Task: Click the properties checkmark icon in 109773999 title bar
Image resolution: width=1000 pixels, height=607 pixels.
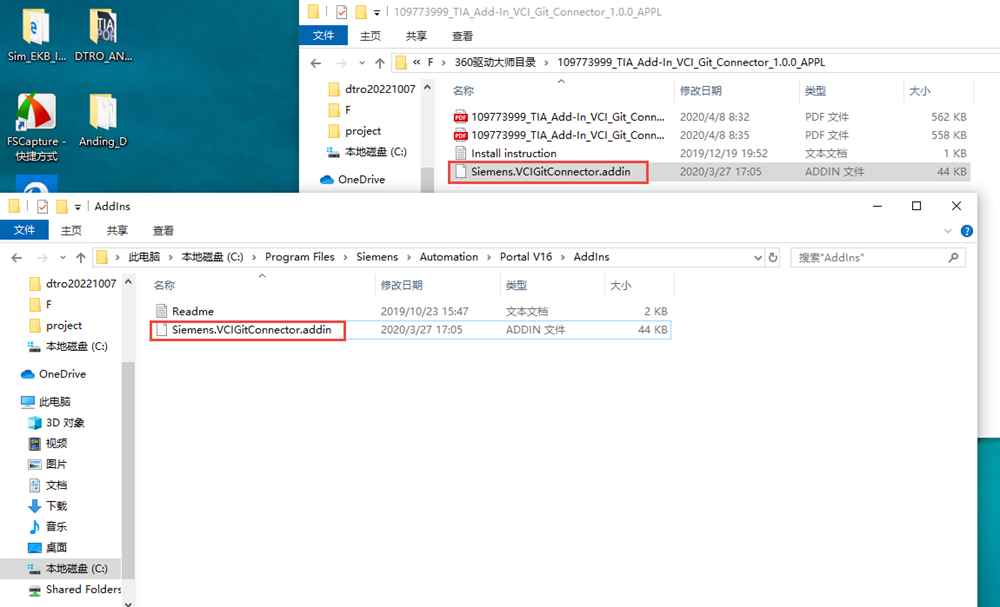Action: click(342, 12)
